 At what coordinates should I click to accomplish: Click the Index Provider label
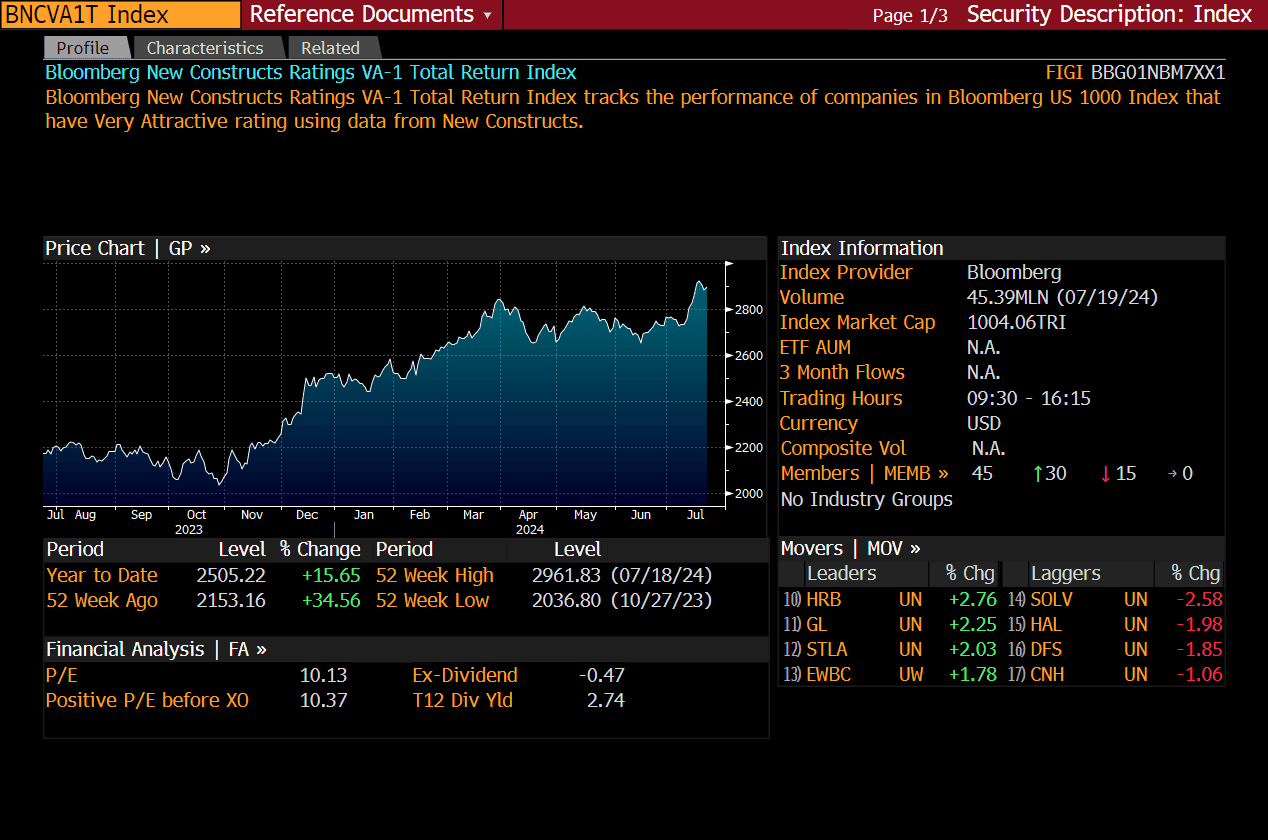point(846,272)
